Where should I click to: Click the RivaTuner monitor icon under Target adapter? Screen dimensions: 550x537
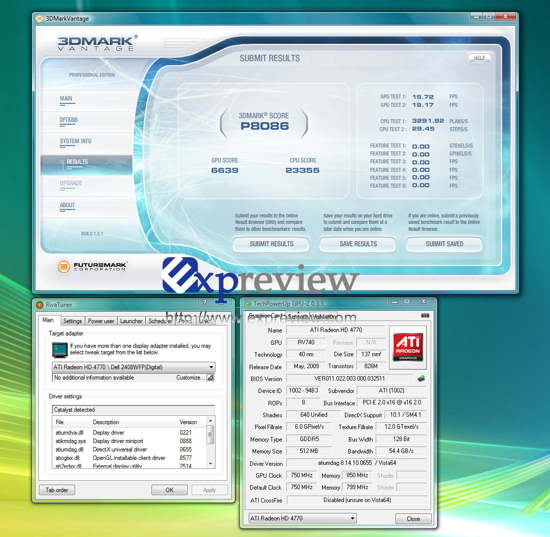(x=60, y=350)
